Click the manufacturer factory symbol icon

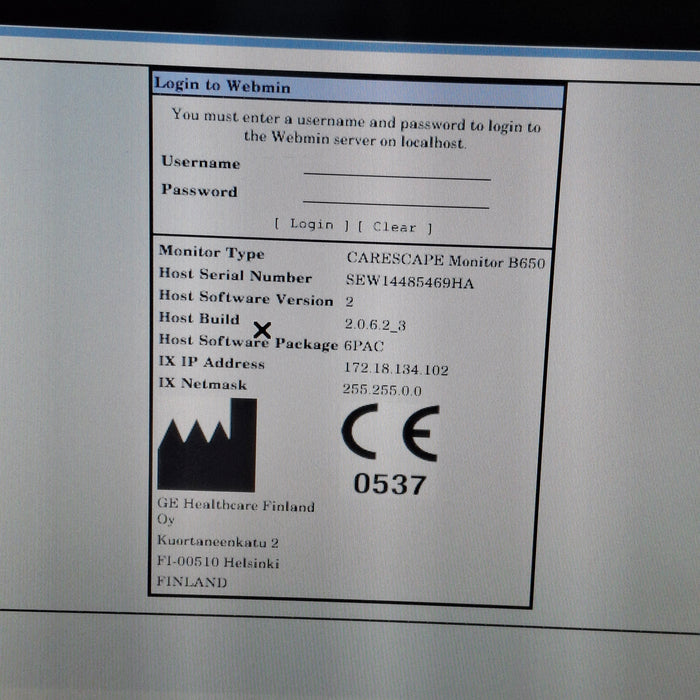[207, 445]
